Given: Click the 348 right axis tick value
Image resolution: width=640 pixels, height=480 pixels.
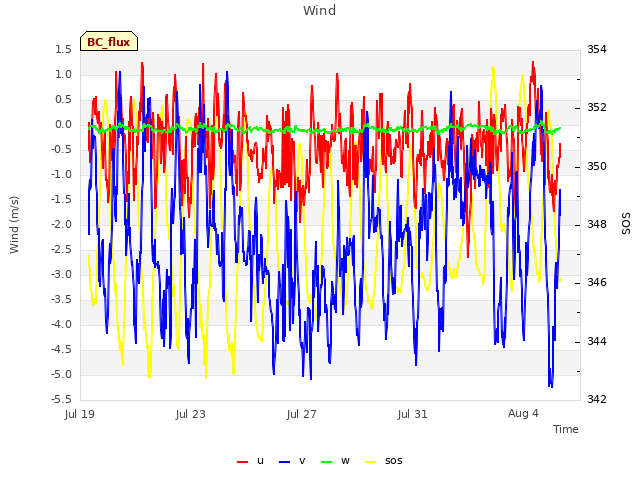Looking at the screenshot, I should (x=597, y=224).
